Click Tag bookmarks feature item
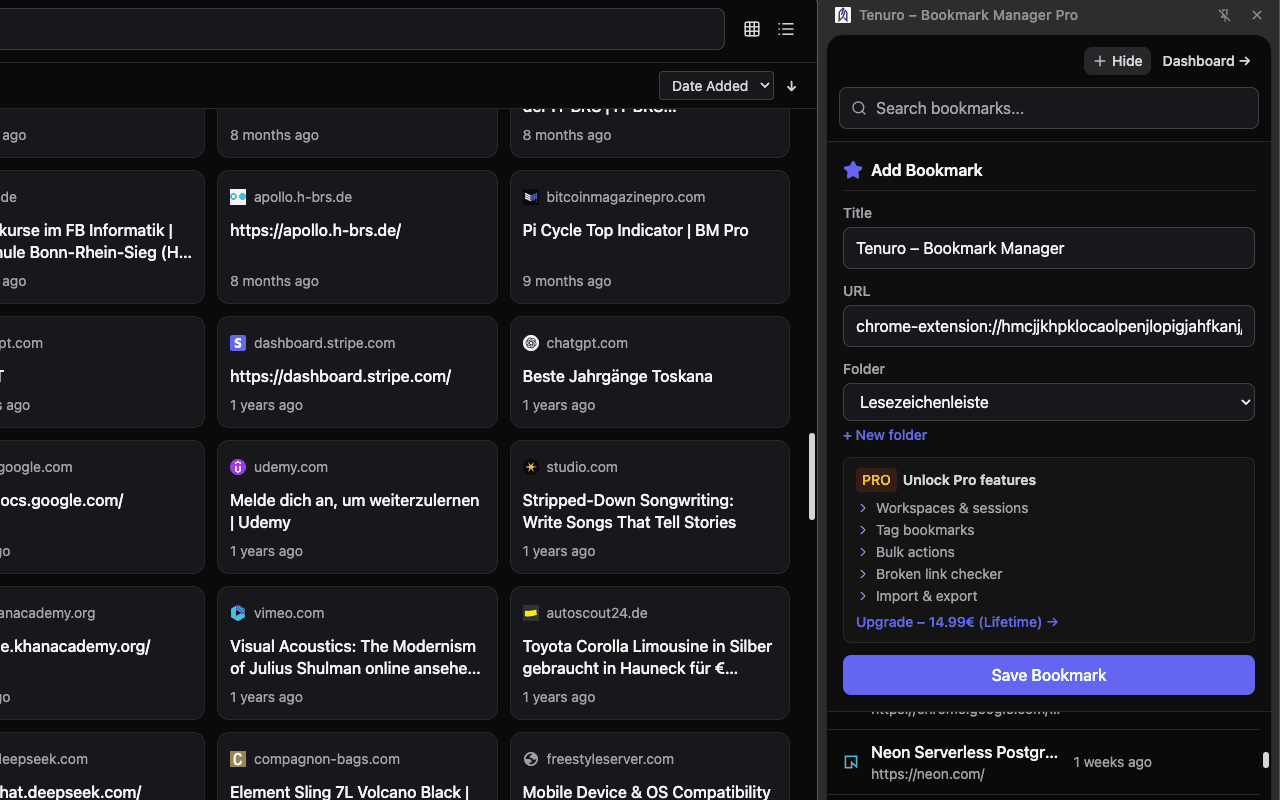This screenshot has height=800, width=1280. coord(916,530)
